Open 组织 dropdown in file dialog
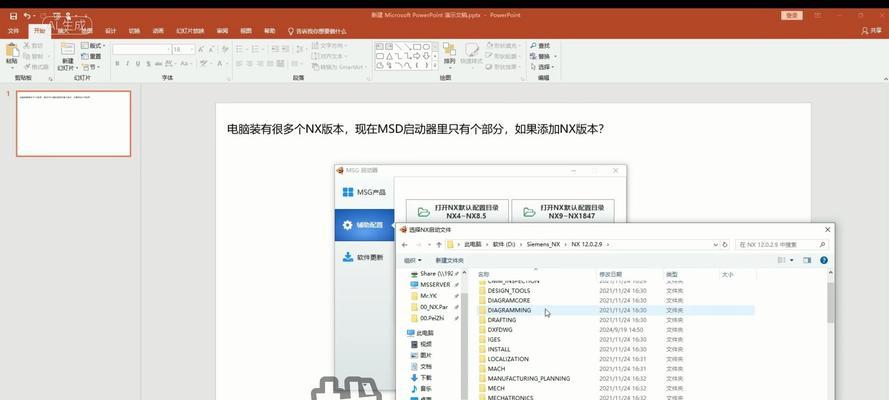 click(412, 260)
